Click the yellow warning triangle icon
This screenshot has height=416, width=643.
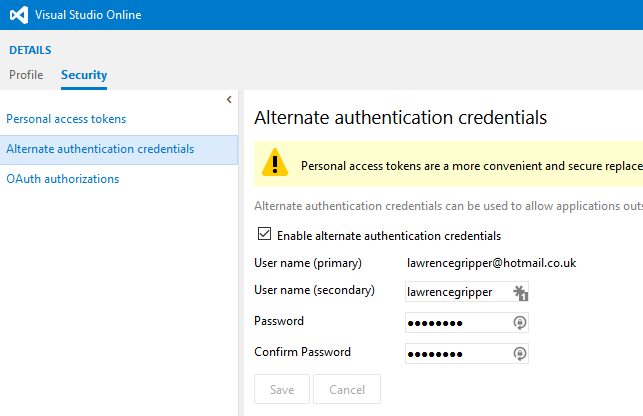(x=276, y=165)
